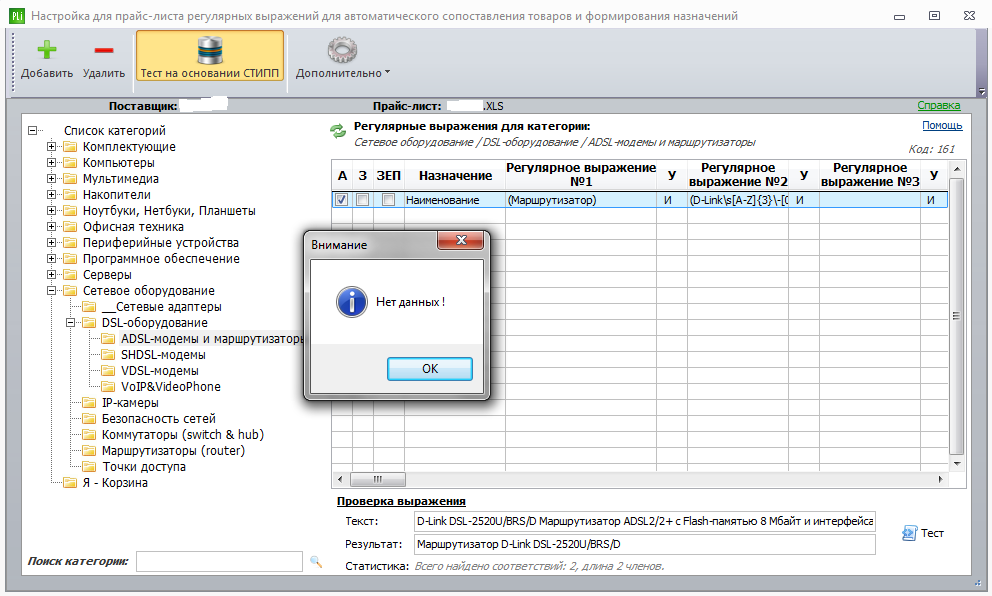Expand the Периферийные устройства category
Image resolution: width=992 pixels, height=596 pixels.
[x=51, y=242]
